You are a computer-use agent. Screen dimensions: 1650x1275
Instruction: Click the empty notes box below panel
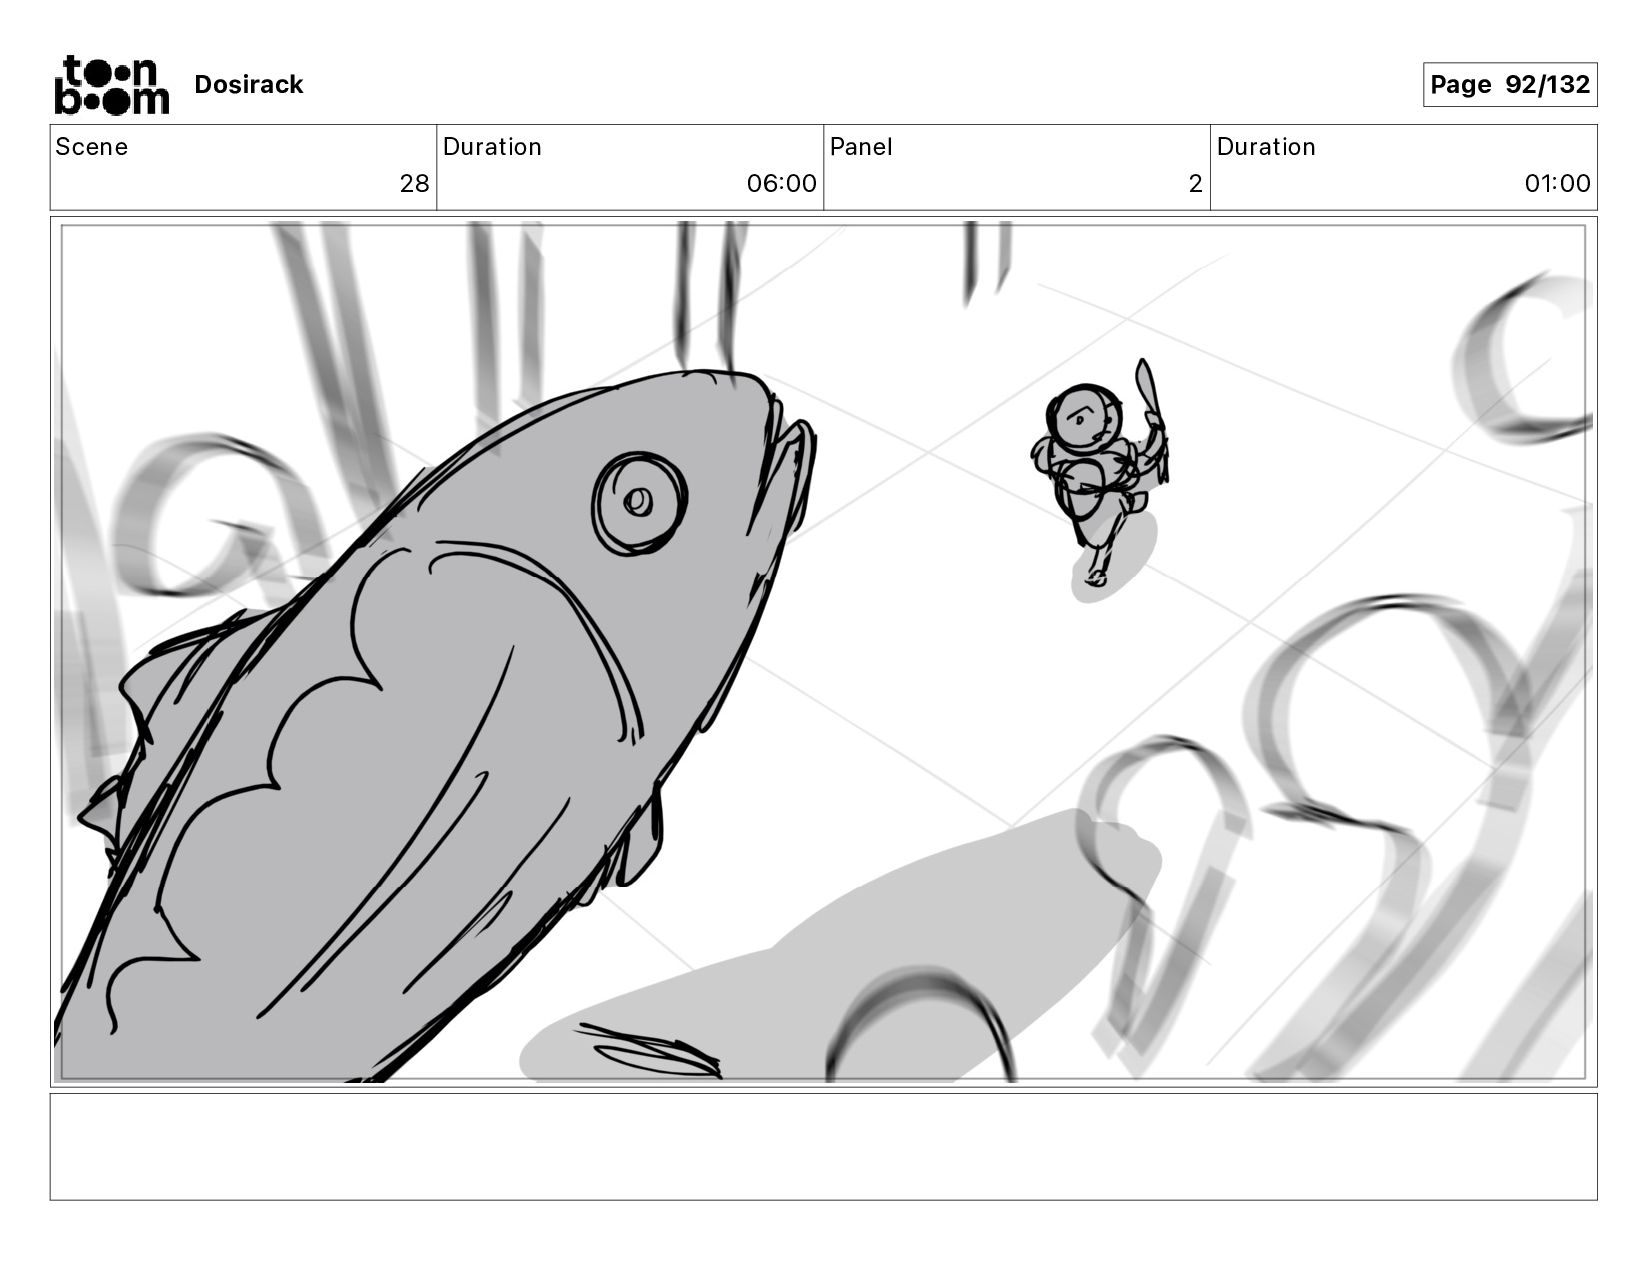[x=823, y=1147]
